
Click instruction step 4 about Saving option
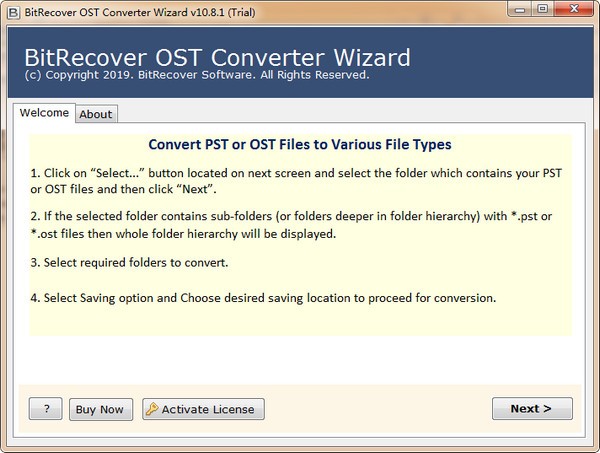[x=263, y=298]
